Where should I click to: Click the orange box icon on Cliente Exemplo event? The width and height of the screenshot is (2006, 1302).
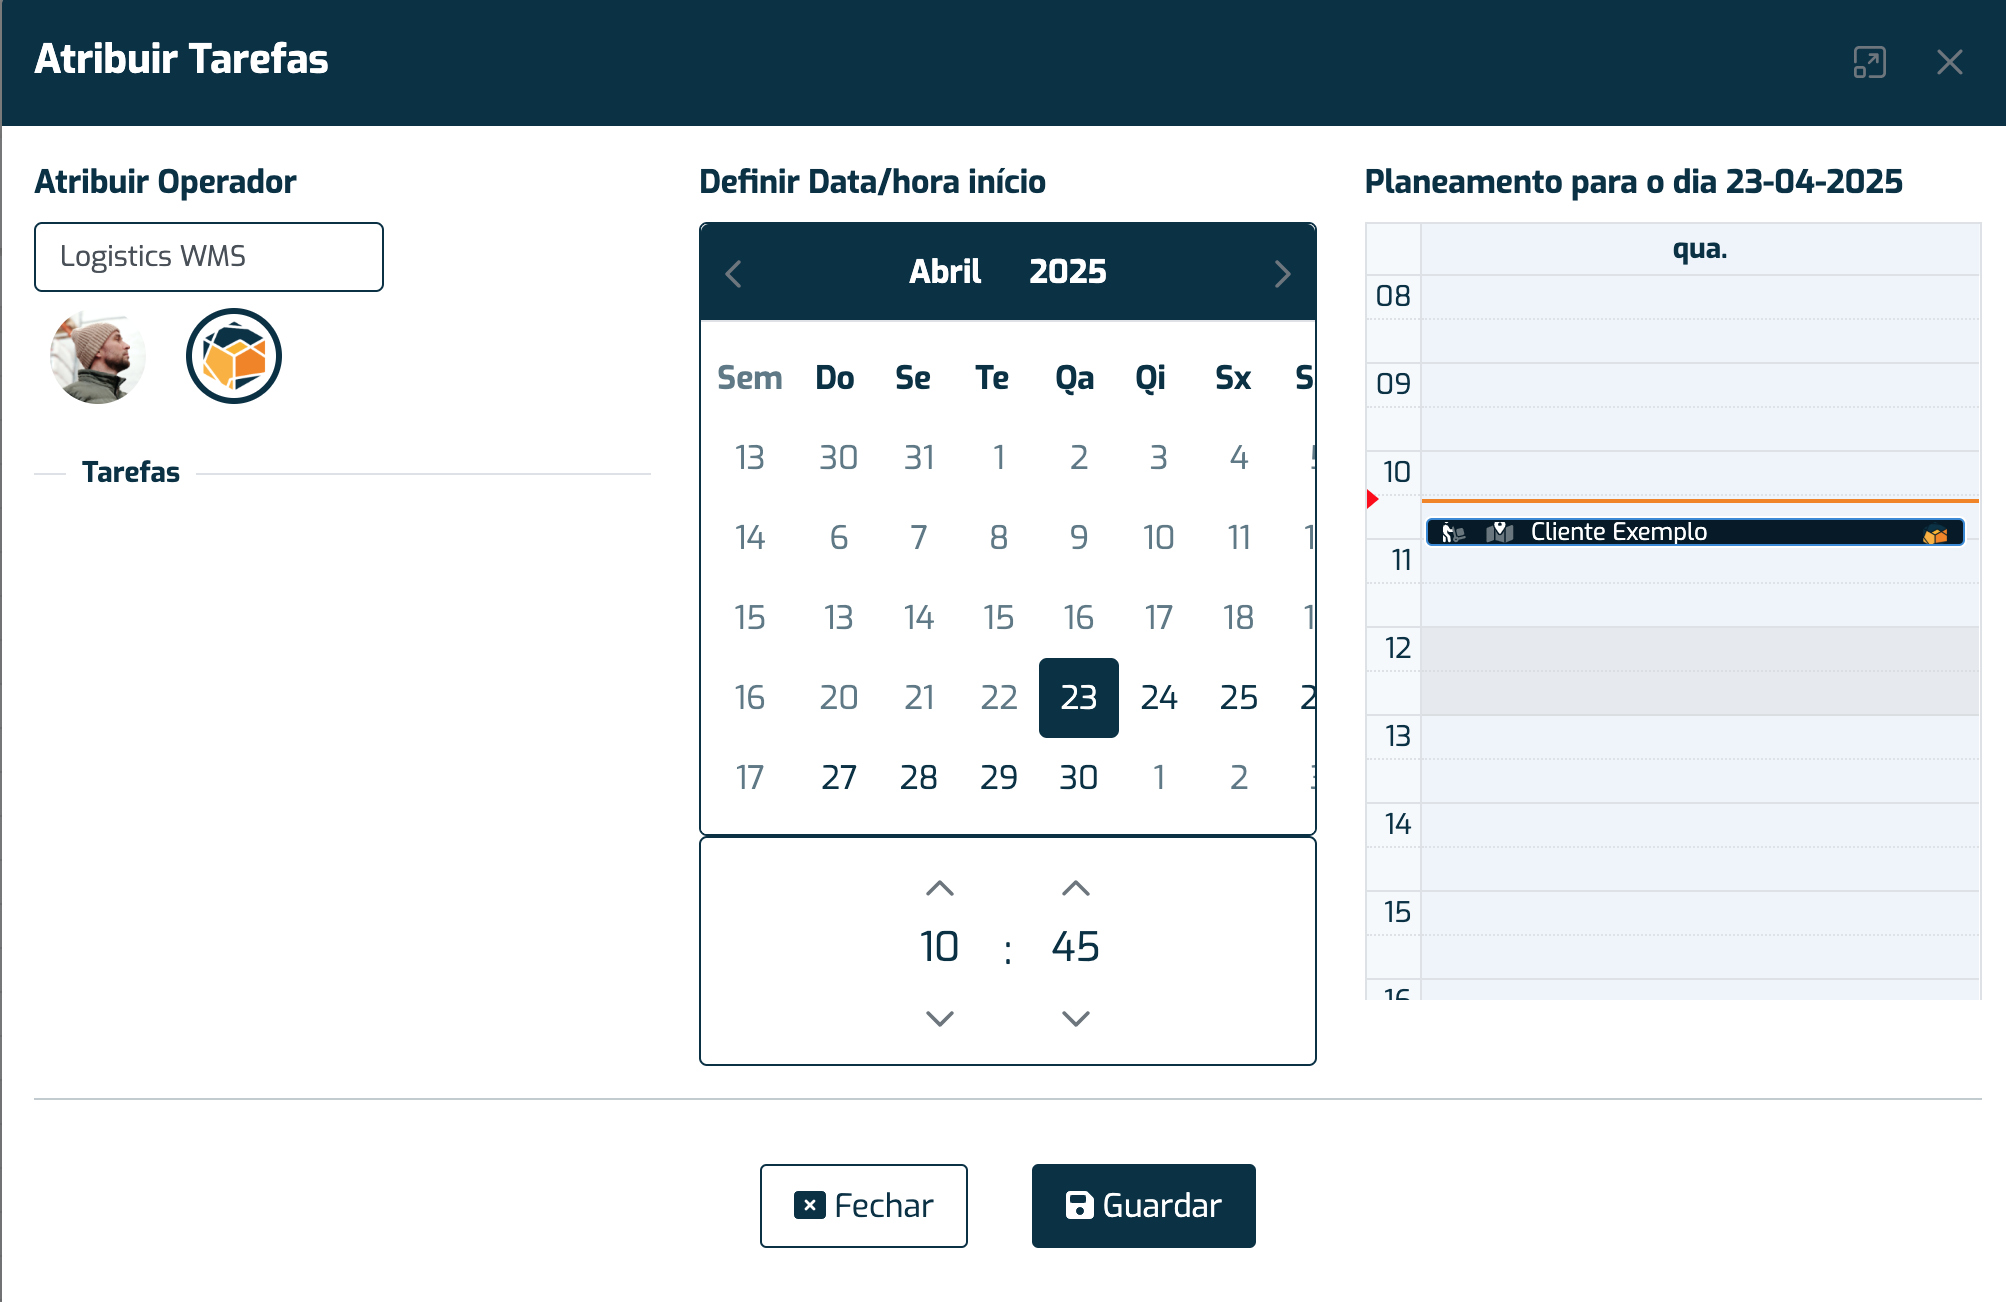pos(1935,534)
